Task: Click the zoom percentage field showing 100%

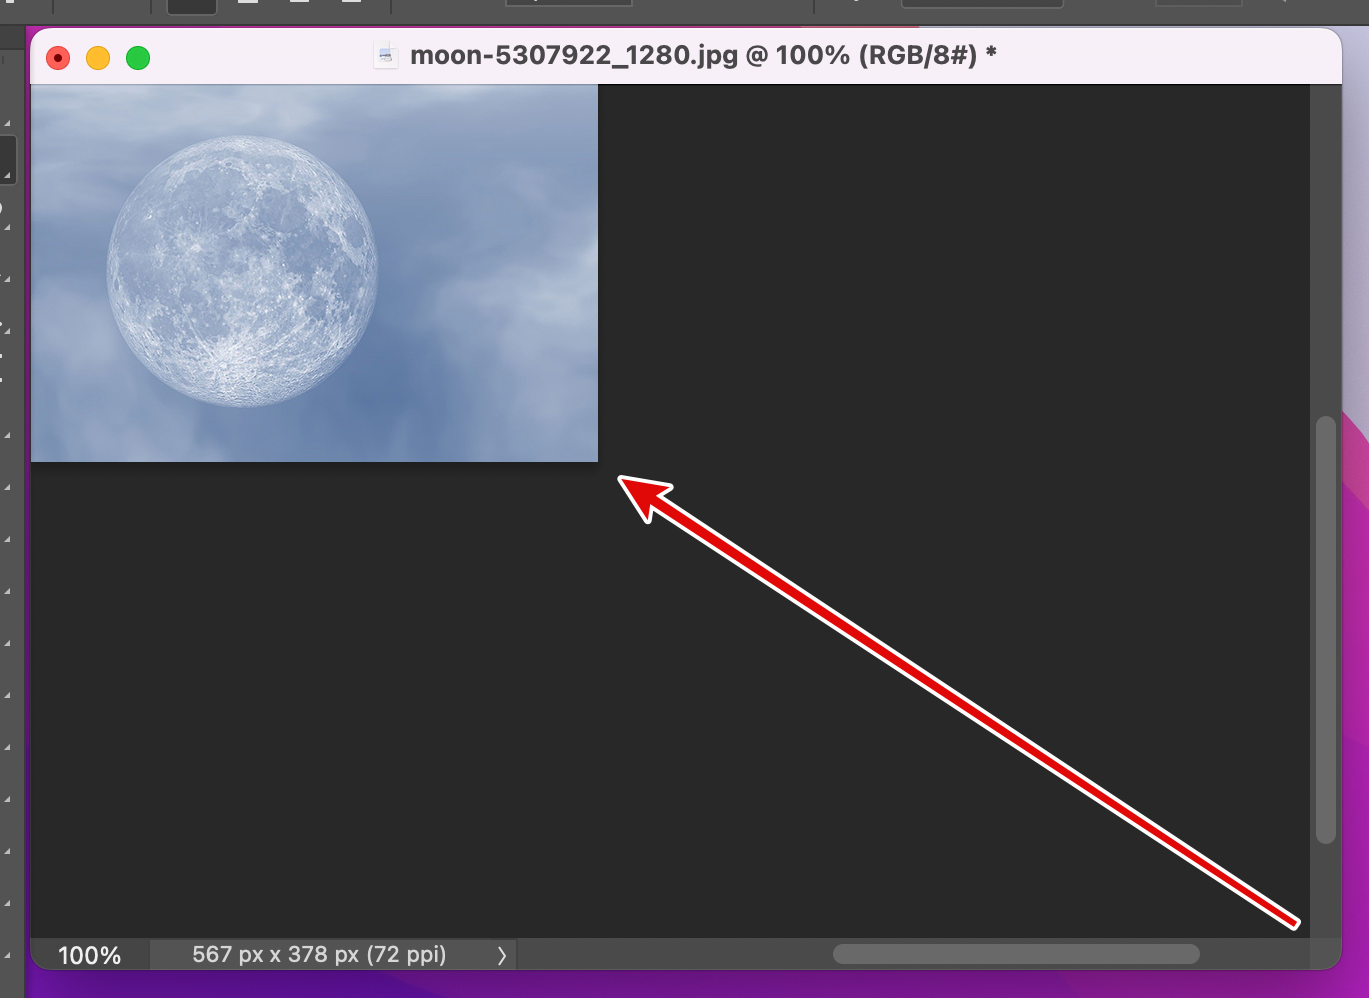Action: tap(90, 955)
